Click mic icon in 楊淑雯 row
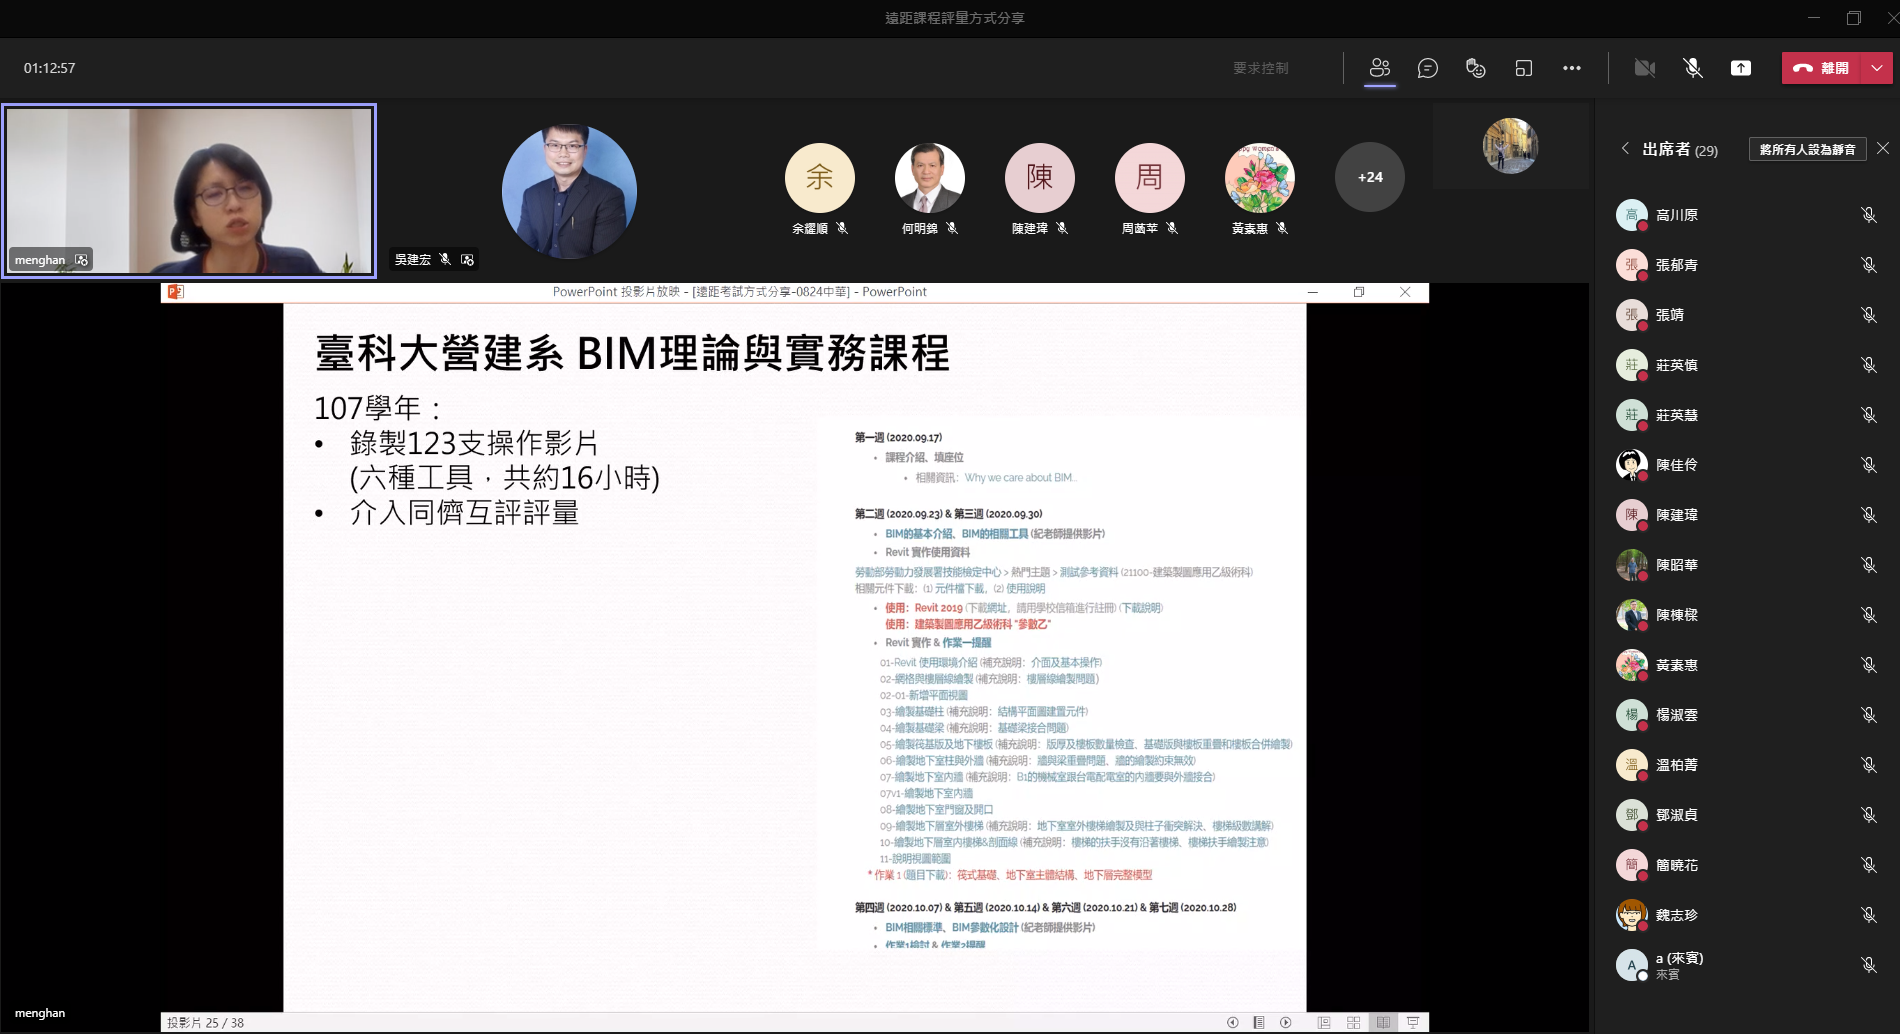The height and width of the screenshot is (1034, 1900). pos(1868,715)
